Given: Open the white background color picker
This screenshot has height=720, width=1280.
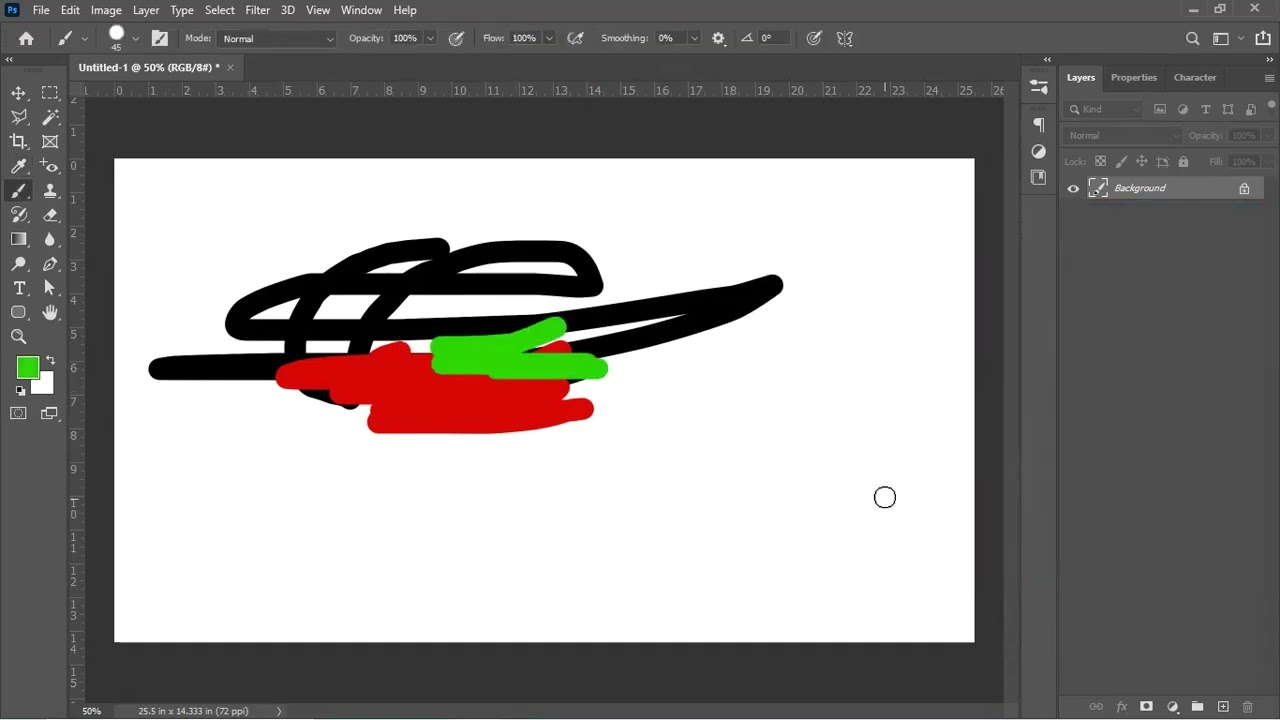Looking at the screenshot, I should pos(45,386).
